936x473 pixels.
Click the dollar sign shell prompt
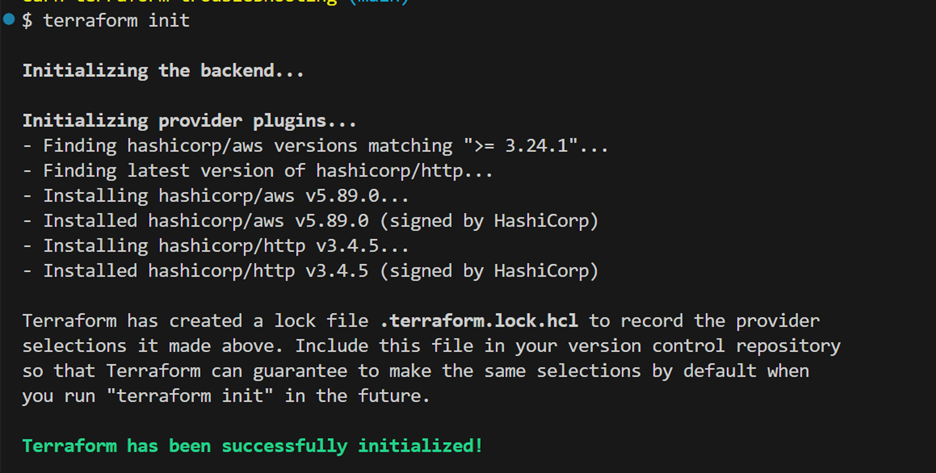(27, 20)
